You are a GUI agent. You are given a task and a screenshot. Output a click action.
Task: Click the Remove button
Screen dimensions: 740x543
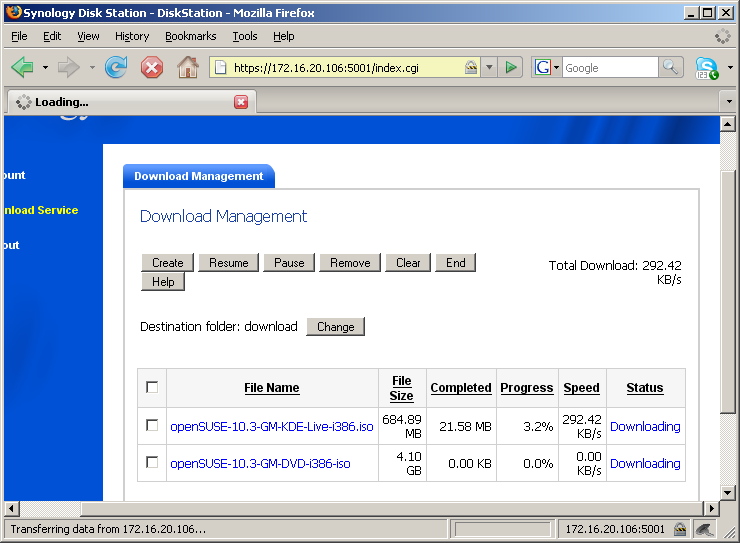coord(350,263)
